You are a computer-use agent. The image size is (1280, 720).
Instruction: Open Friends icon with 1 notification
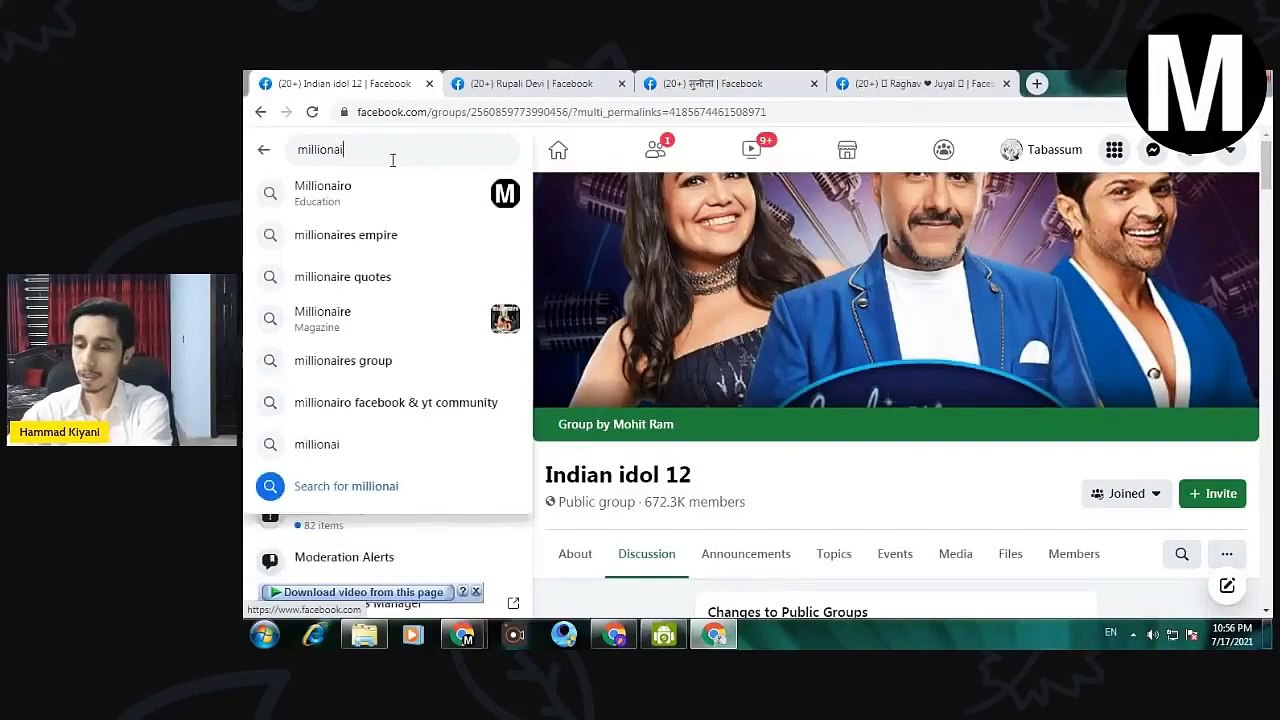click(656, 149)
